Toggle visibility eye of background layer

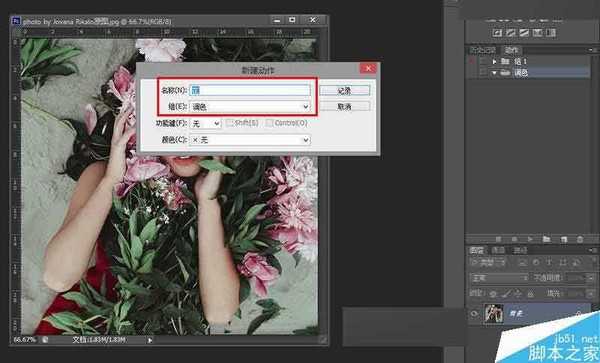(474, 314)
